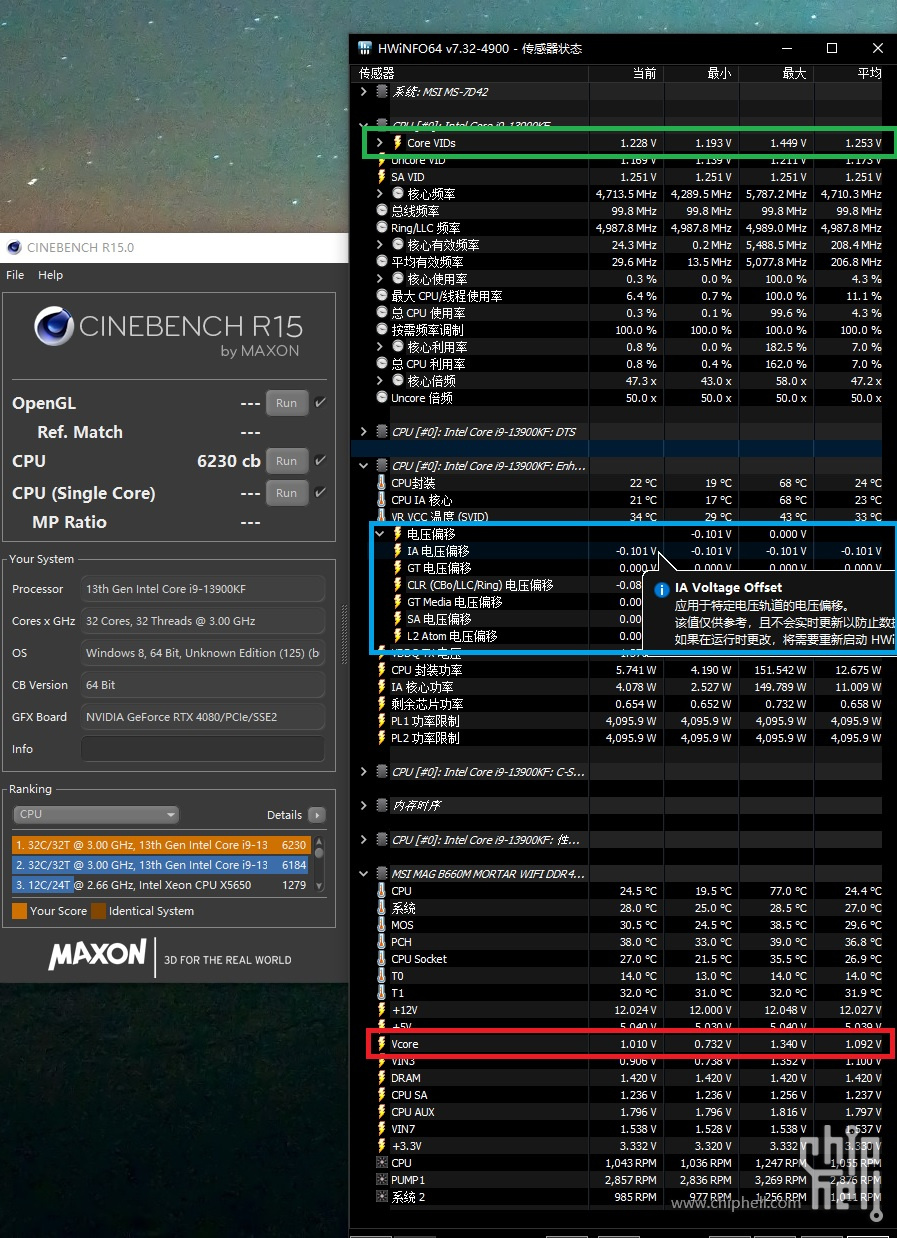The width and height of the screenshot is (897, 1238).
Task: Run the CPU (Single Core) benchmark
Action: tap(287, 493)
